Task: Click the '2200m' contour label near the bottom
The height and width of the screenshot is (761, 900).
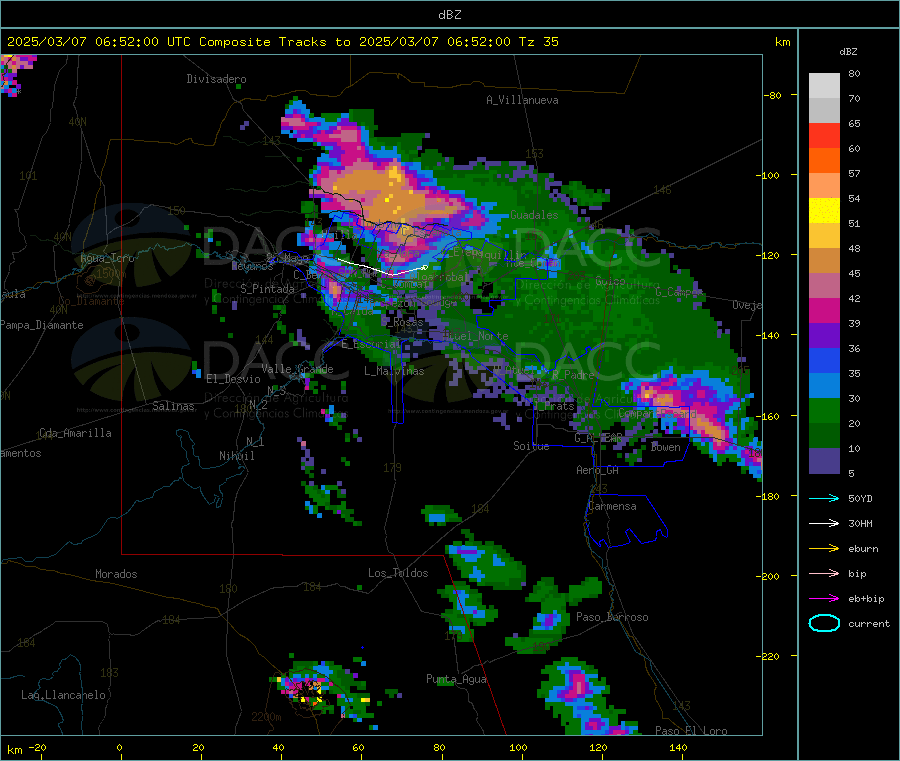Action: [266, 717]
